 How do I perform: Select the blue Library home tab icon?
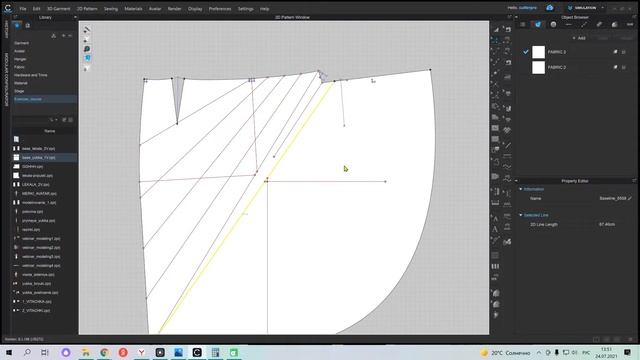click(x=17, y=26)
